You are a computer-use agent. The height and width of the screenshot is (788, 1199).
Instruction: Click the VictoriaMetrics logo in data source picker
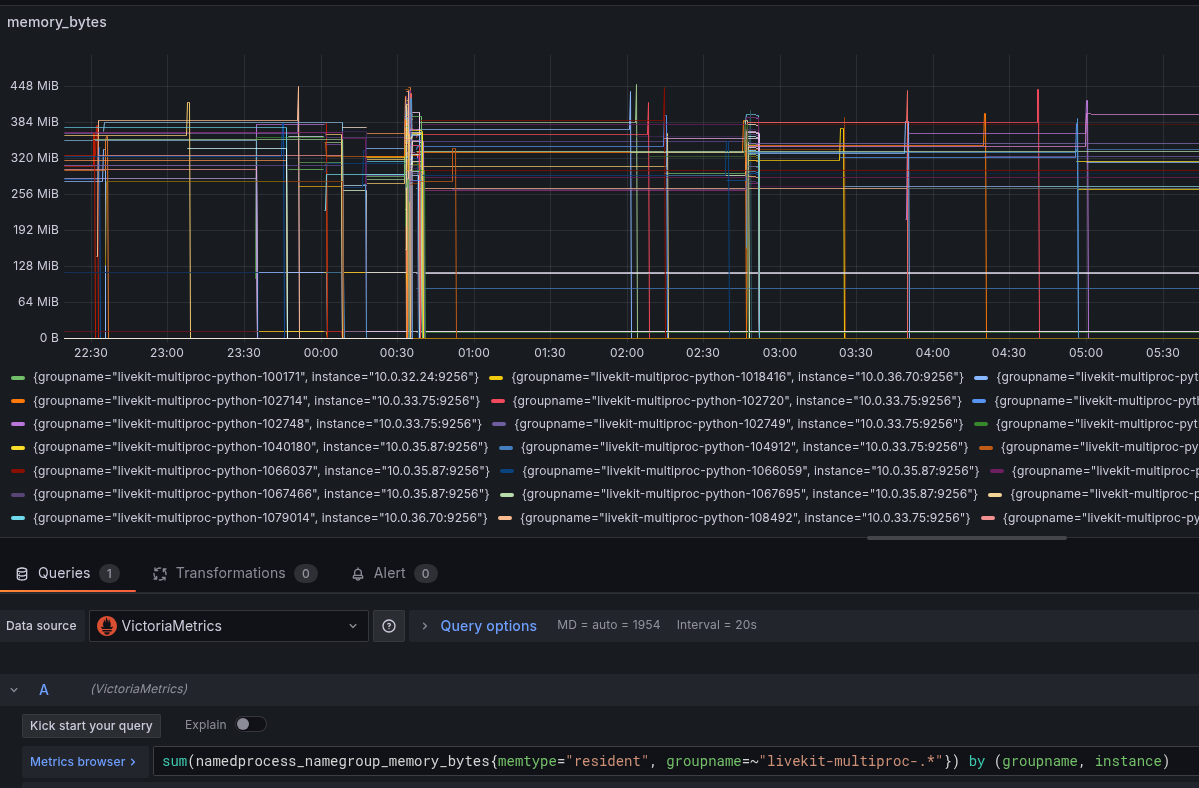click(x=107, y=626)
